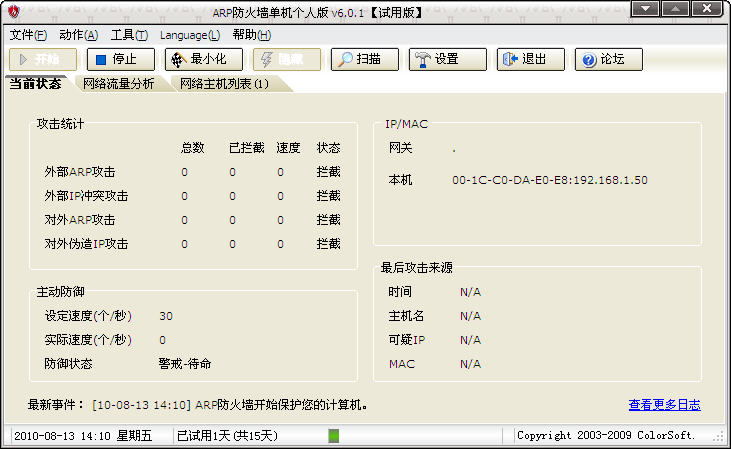The height and width of the screenshot is (449, 731).
Task: Click the resize grip in status bar corner
Action: click(718, 436)
